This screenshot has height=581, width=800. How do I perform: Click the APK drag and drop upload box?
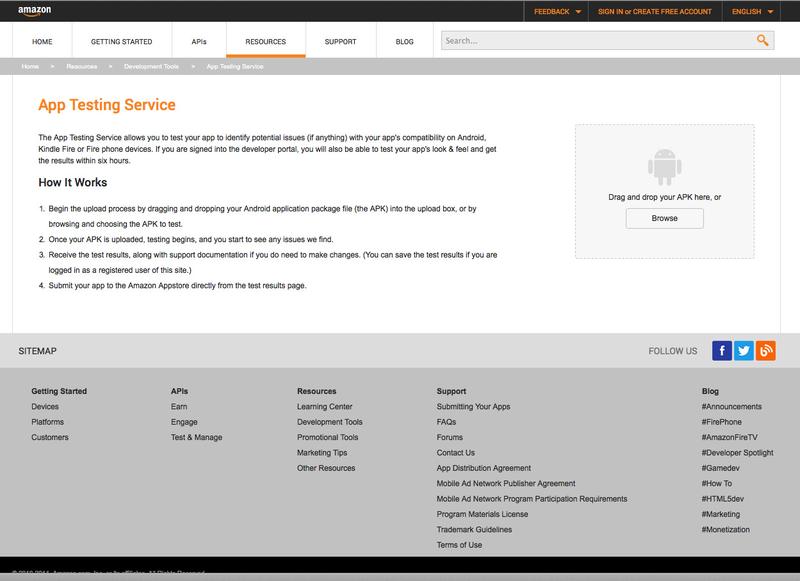click(x=664, y=191)
